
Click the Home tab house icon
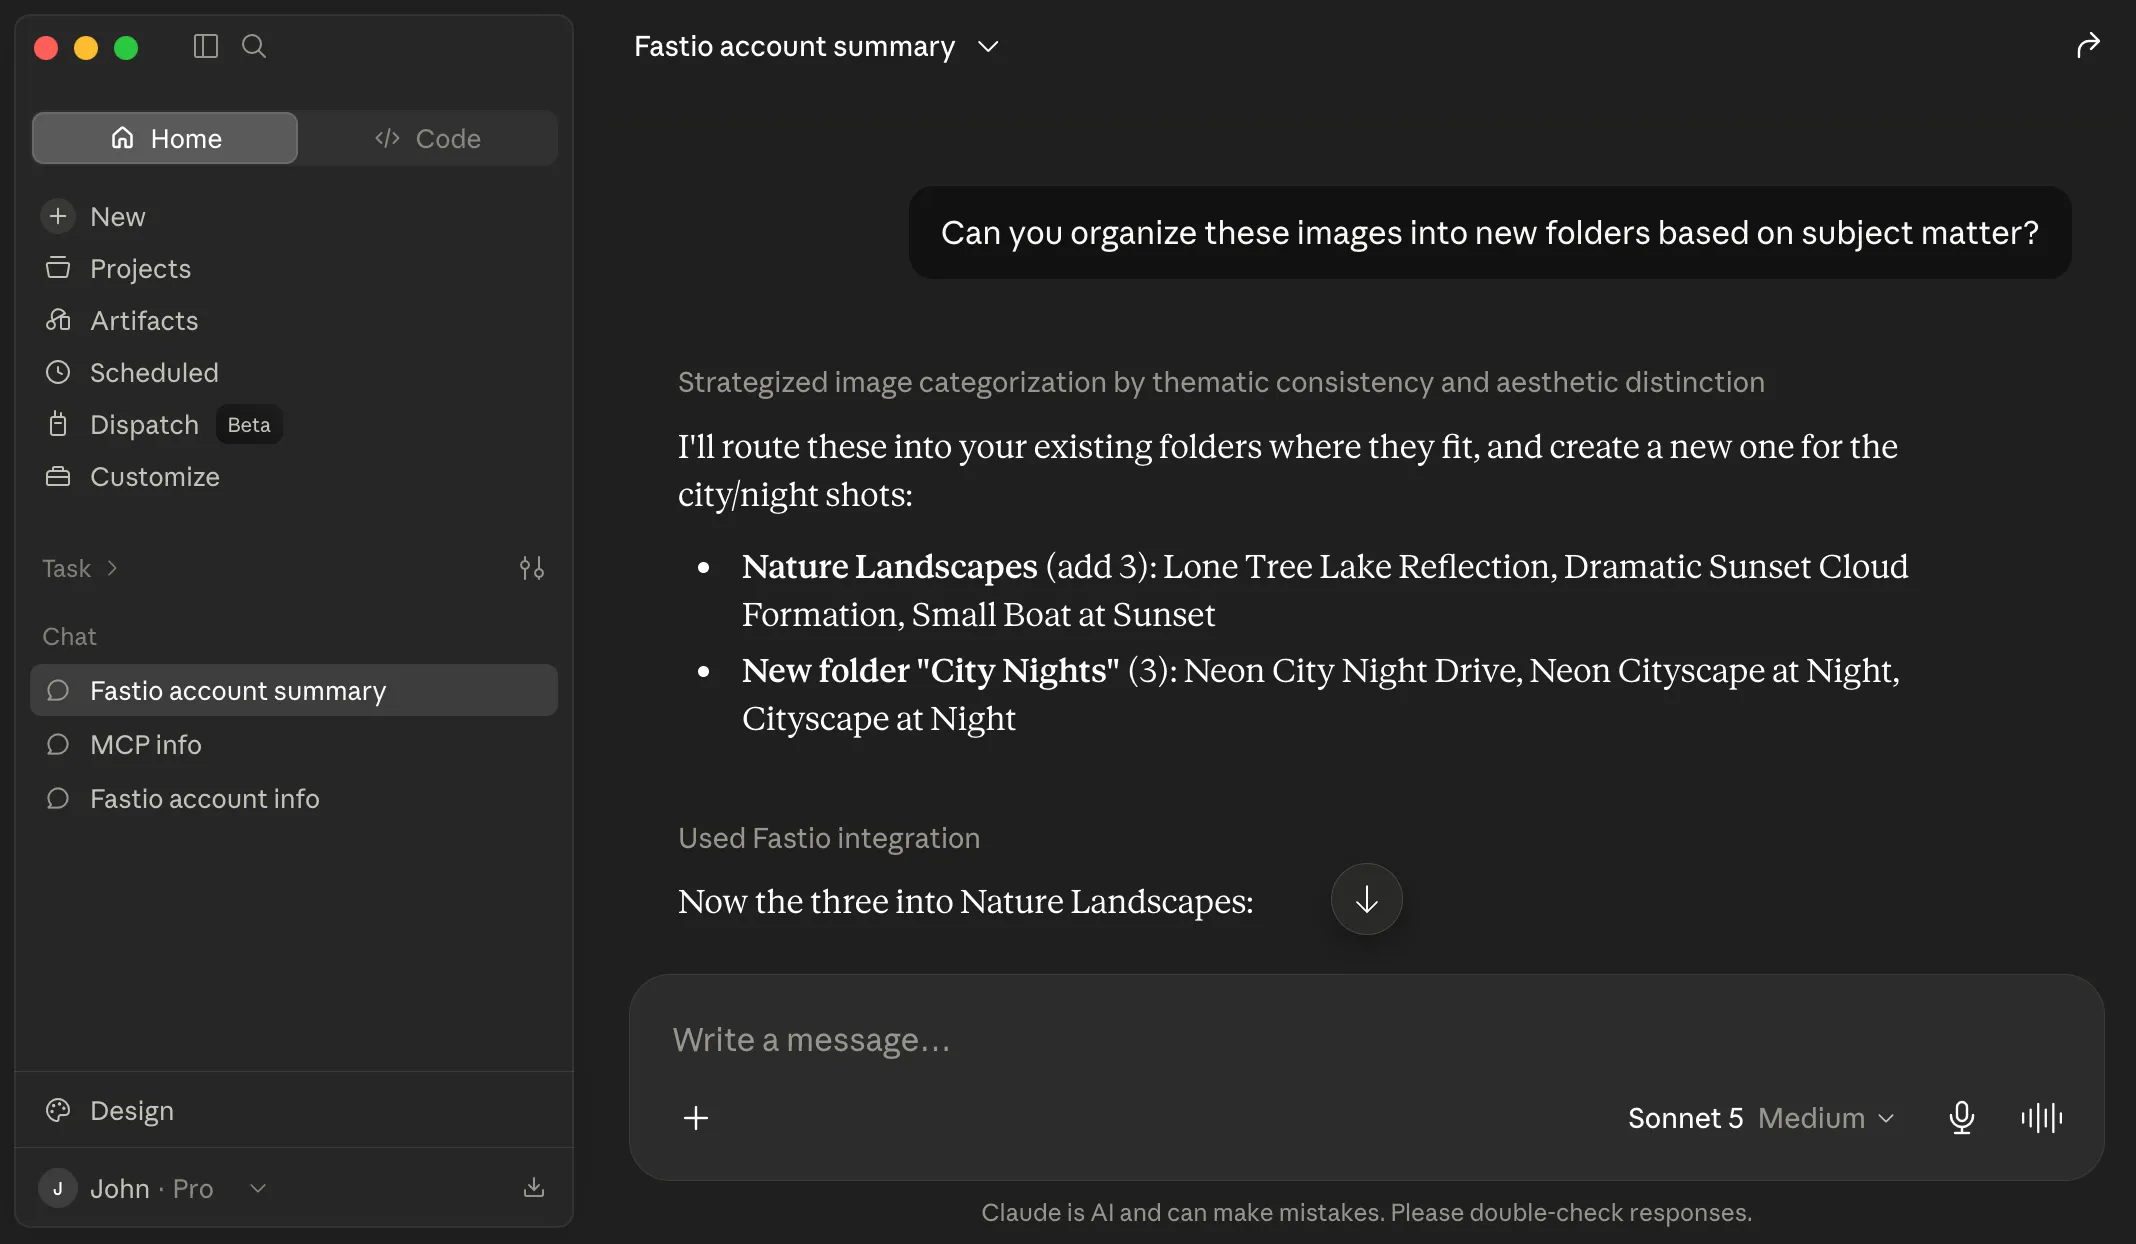pos(122,137)
